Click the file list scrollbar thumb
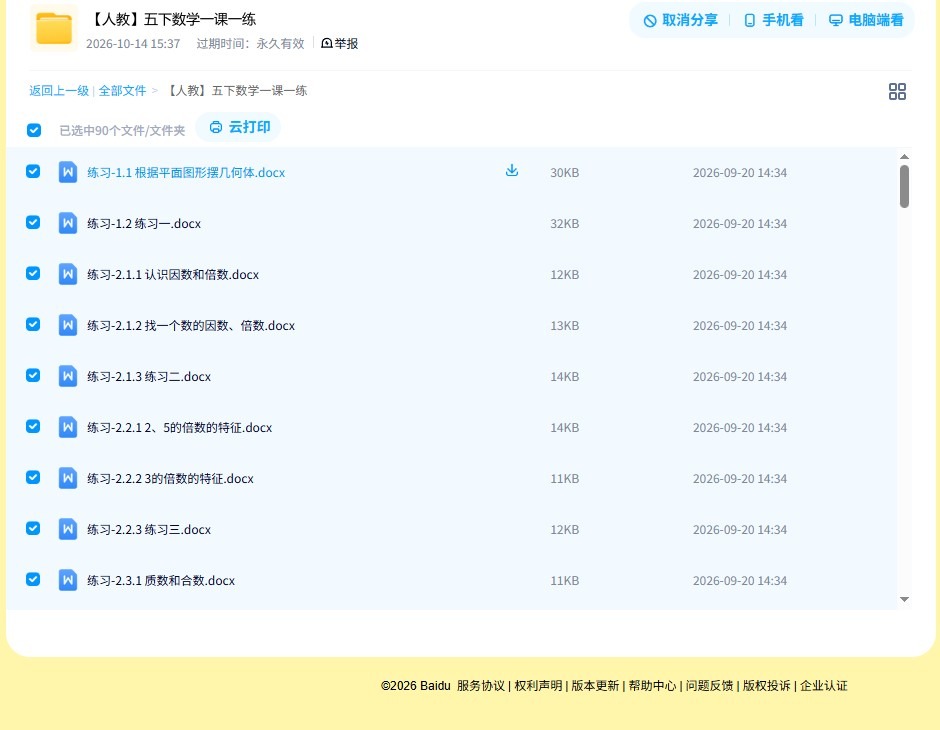Image resolution: width=940 pixels, height=730 pixels. pyautogui.click(x=904, y=186)
